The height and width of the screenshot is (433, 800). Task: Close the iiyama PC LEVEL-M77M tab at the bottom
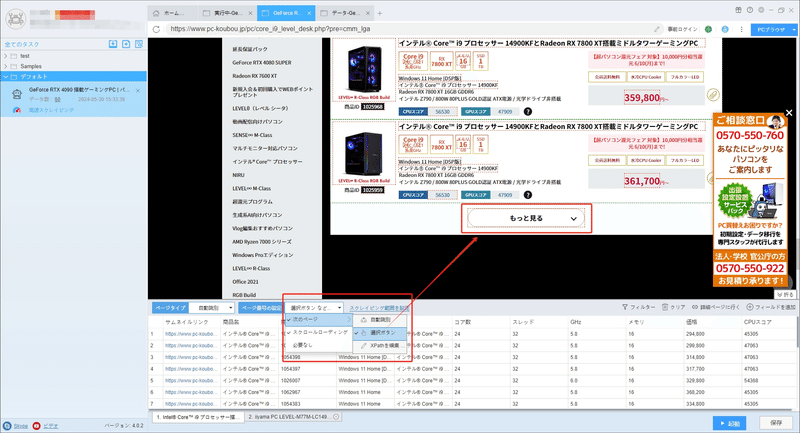[336, 417]
